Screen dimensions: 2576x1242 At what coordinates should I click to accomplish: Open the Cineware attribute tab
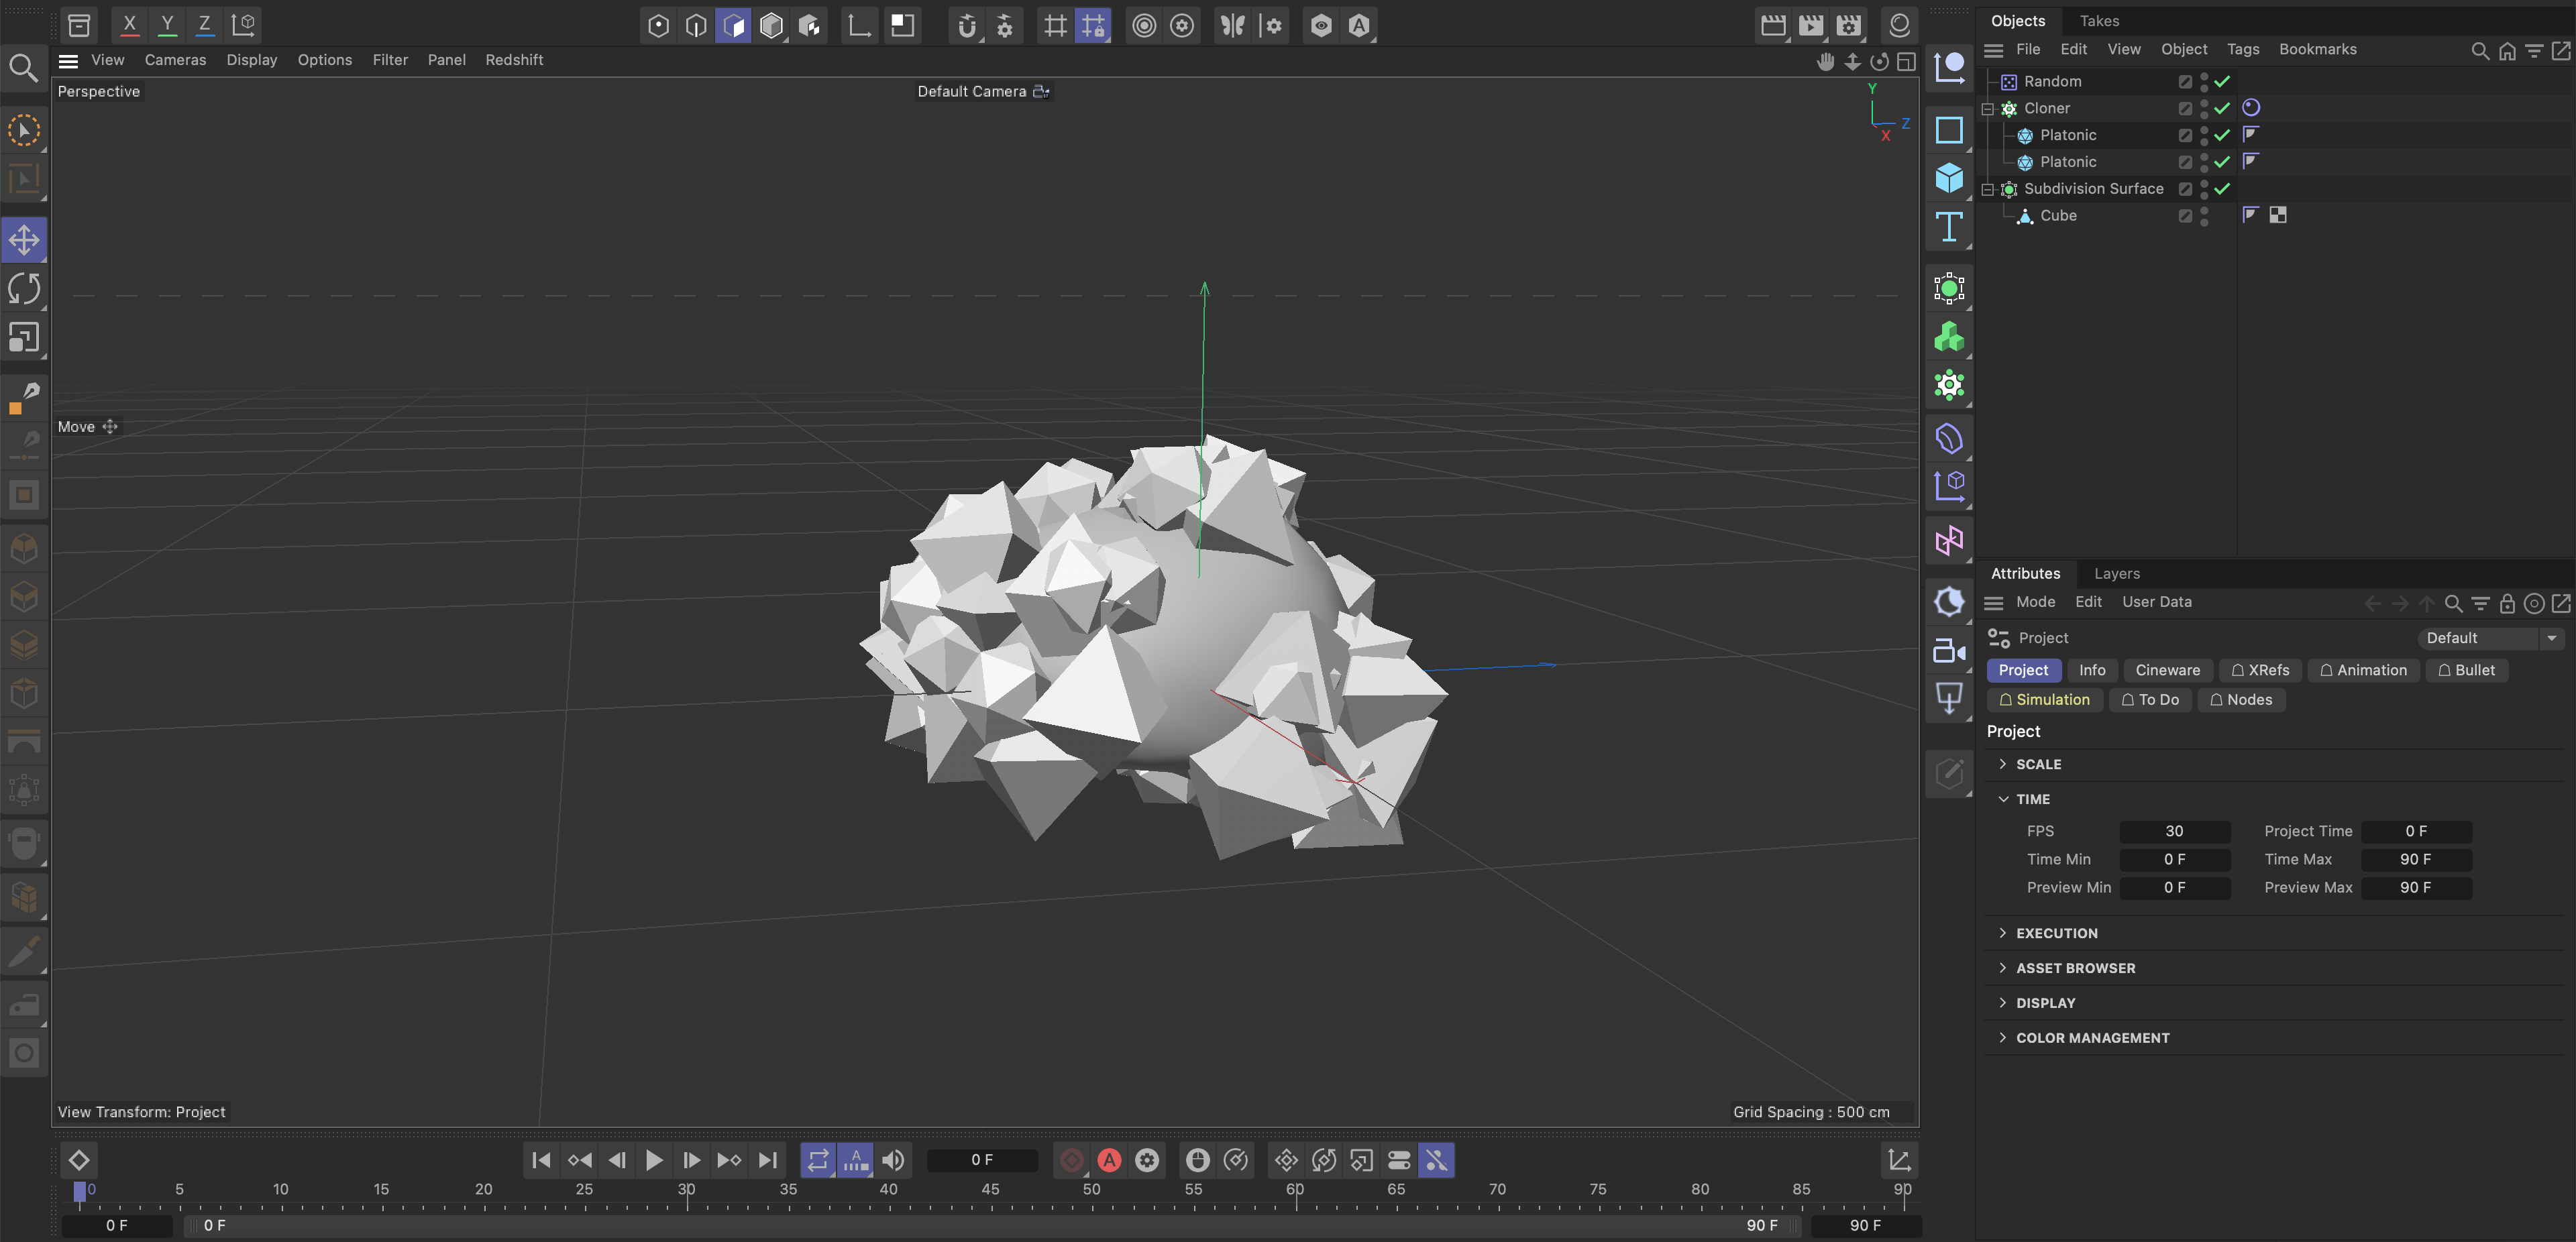pos(2167,670)
